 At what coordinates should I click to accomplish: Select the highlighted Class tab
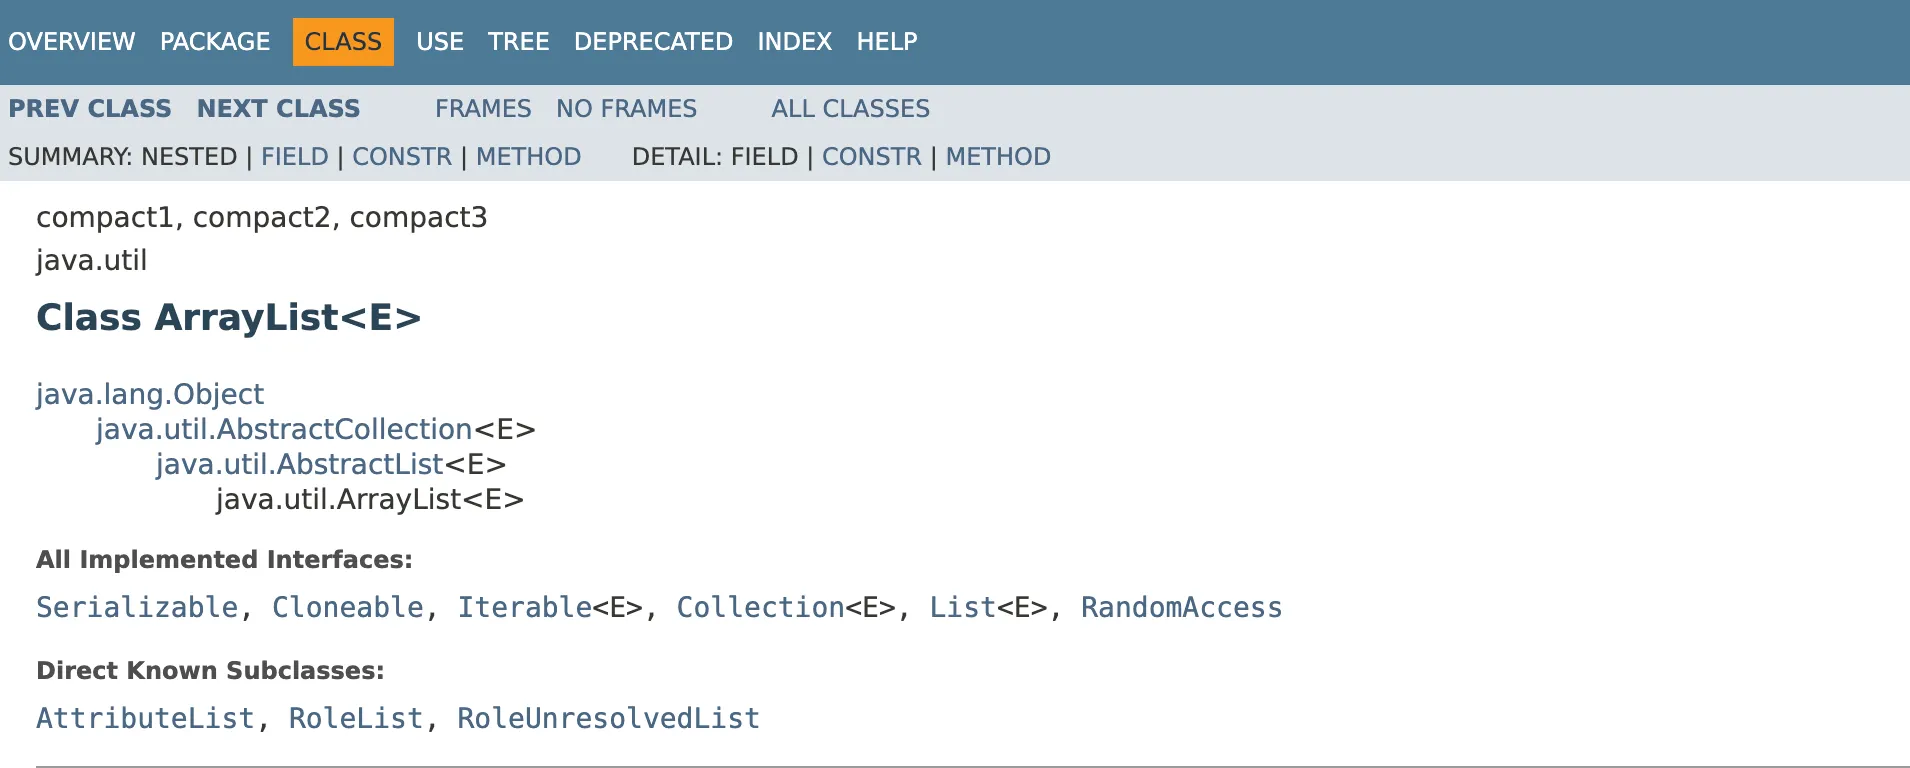pos(343,42)
